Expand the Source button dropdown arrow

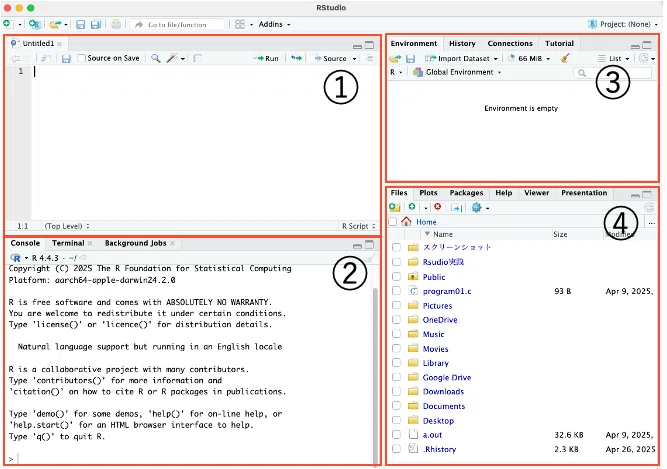[x=354, y=59]
